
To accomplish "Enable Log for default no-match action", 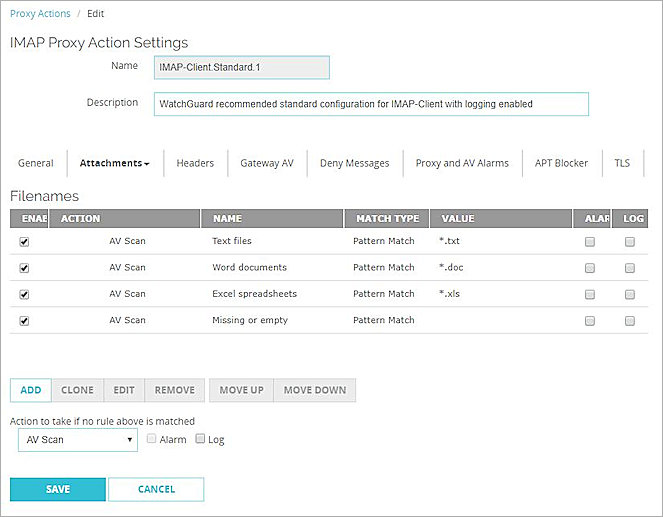I will click(200, 438).
